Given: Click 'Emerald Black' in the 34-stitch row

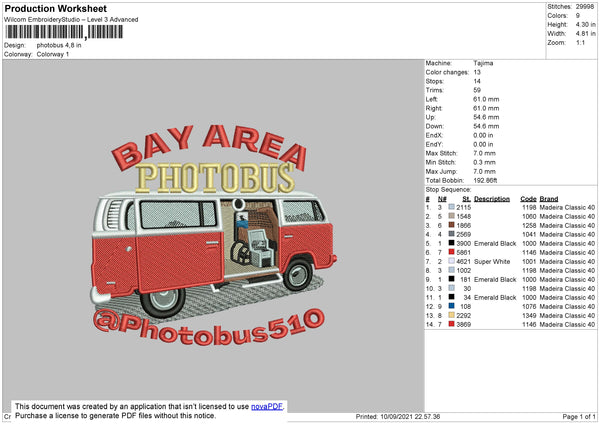Looking at the screenshot, I should tap(495, 297).
